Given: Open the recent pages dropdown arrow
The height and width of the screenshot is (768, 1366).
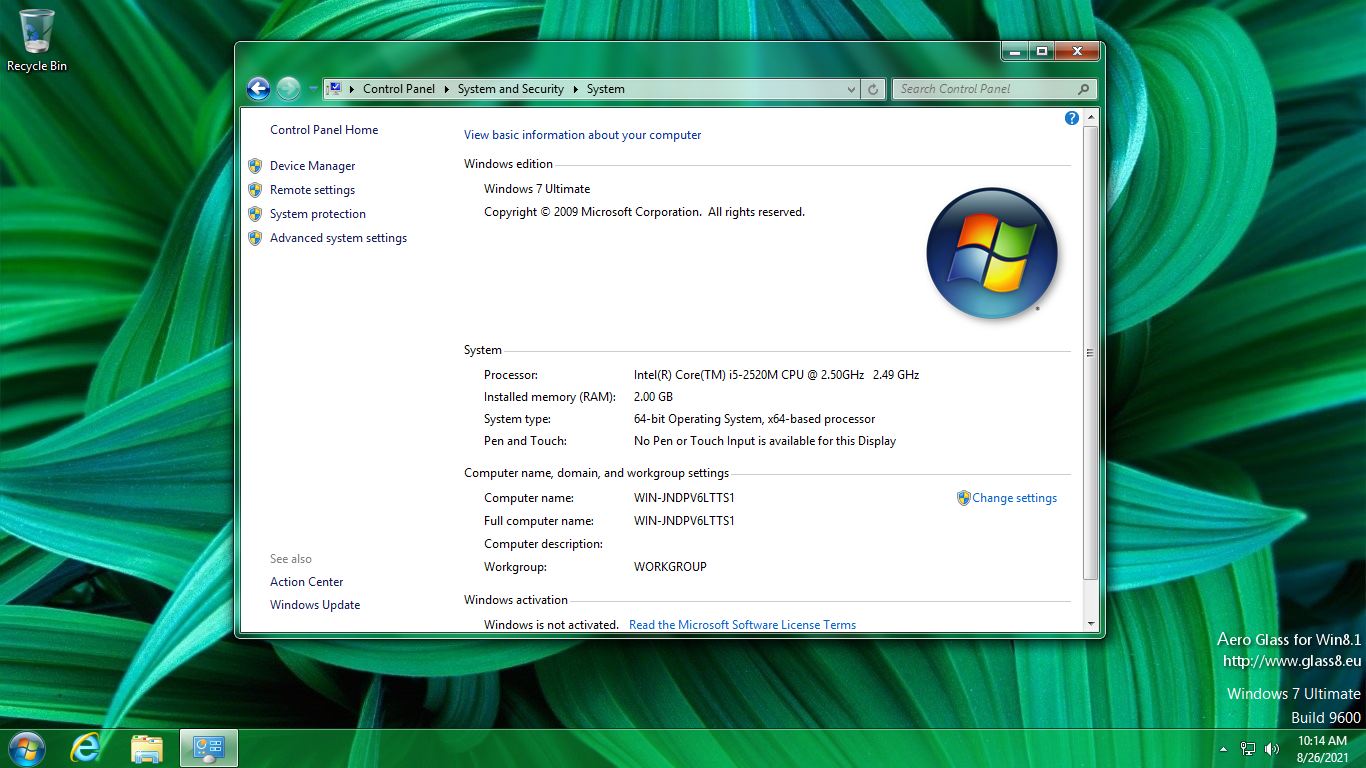Looking at the screenshot, I should point(312,89).
